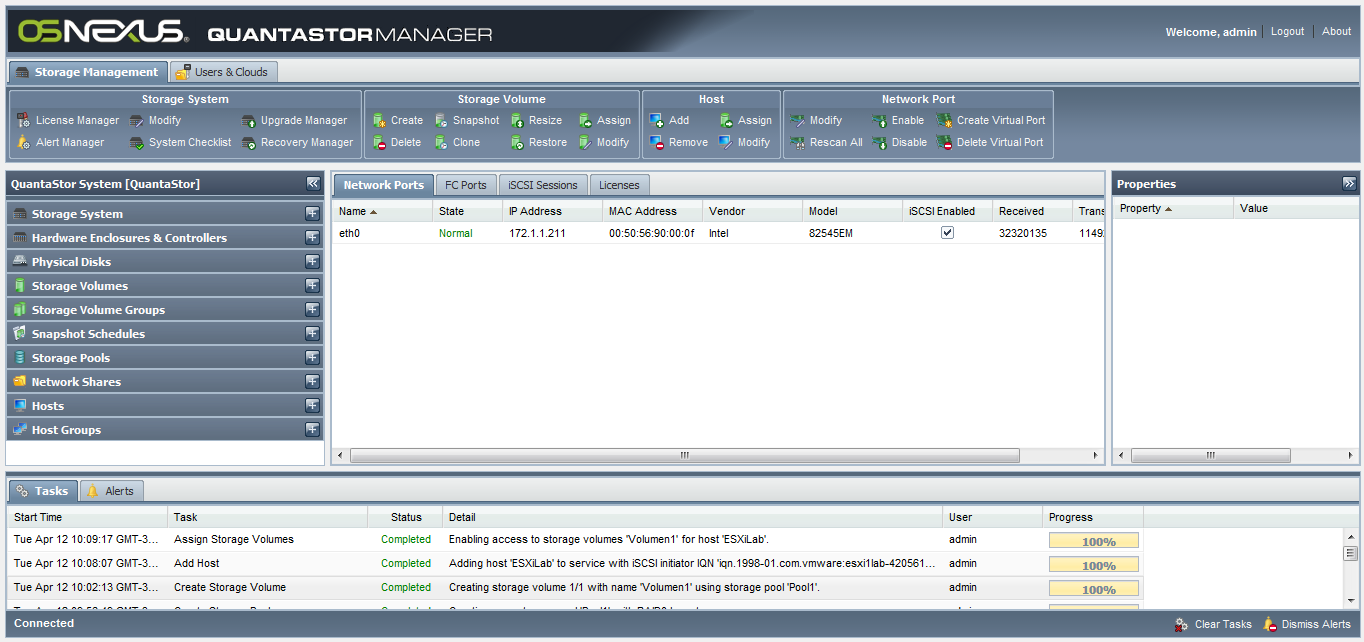Expand the Storage Pools section
The image size is (1364, 642).
[313, 357]
